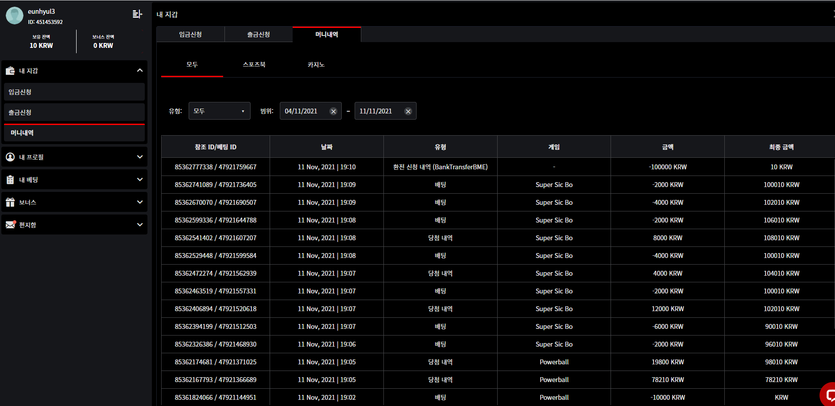Image resolution: width=835 pixels, height=406 pixels.
Task: Click the 11/11/2021 end date field
Action: [386, 111]
